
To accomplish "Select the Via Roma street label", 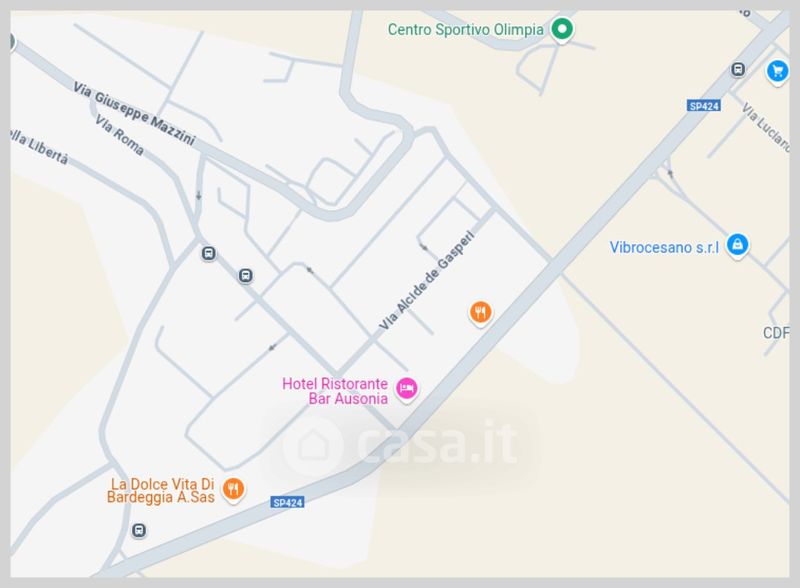I will tap(119, 135).
